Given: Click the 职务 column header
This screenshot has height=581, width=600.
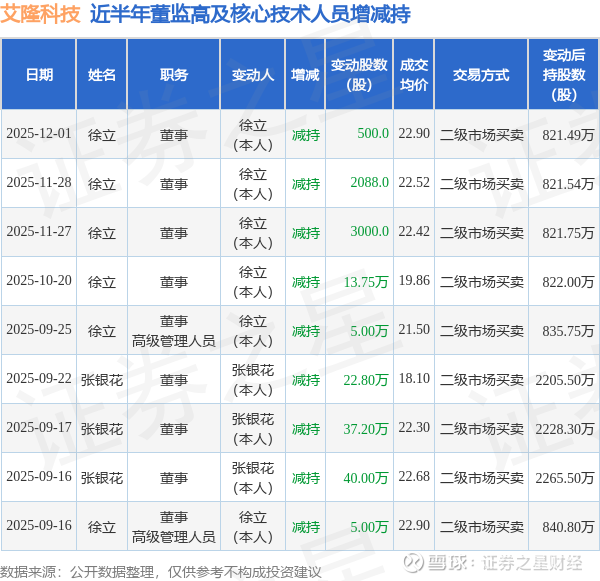Looking at the screenshot, I should point(174,74).
